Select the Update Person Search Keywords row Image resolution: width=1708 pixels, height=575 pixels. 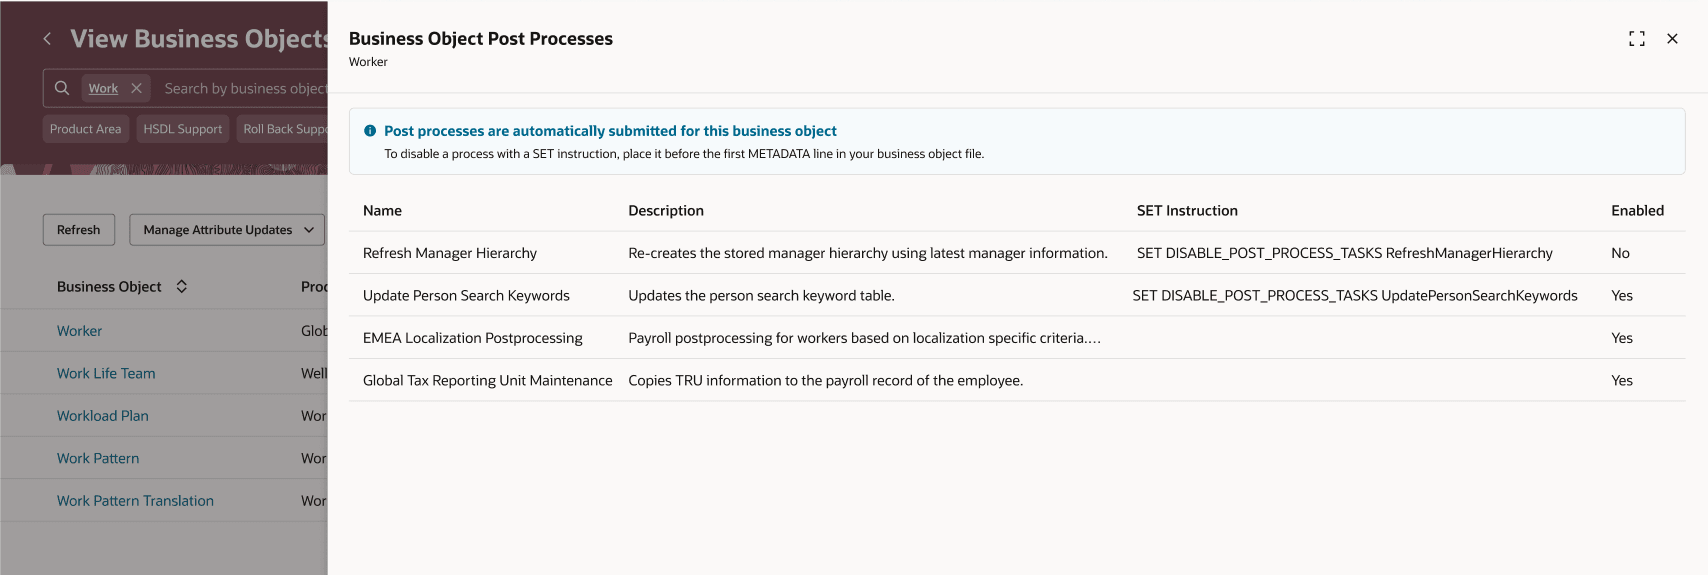pyautogui.click(x=466, y=296)
